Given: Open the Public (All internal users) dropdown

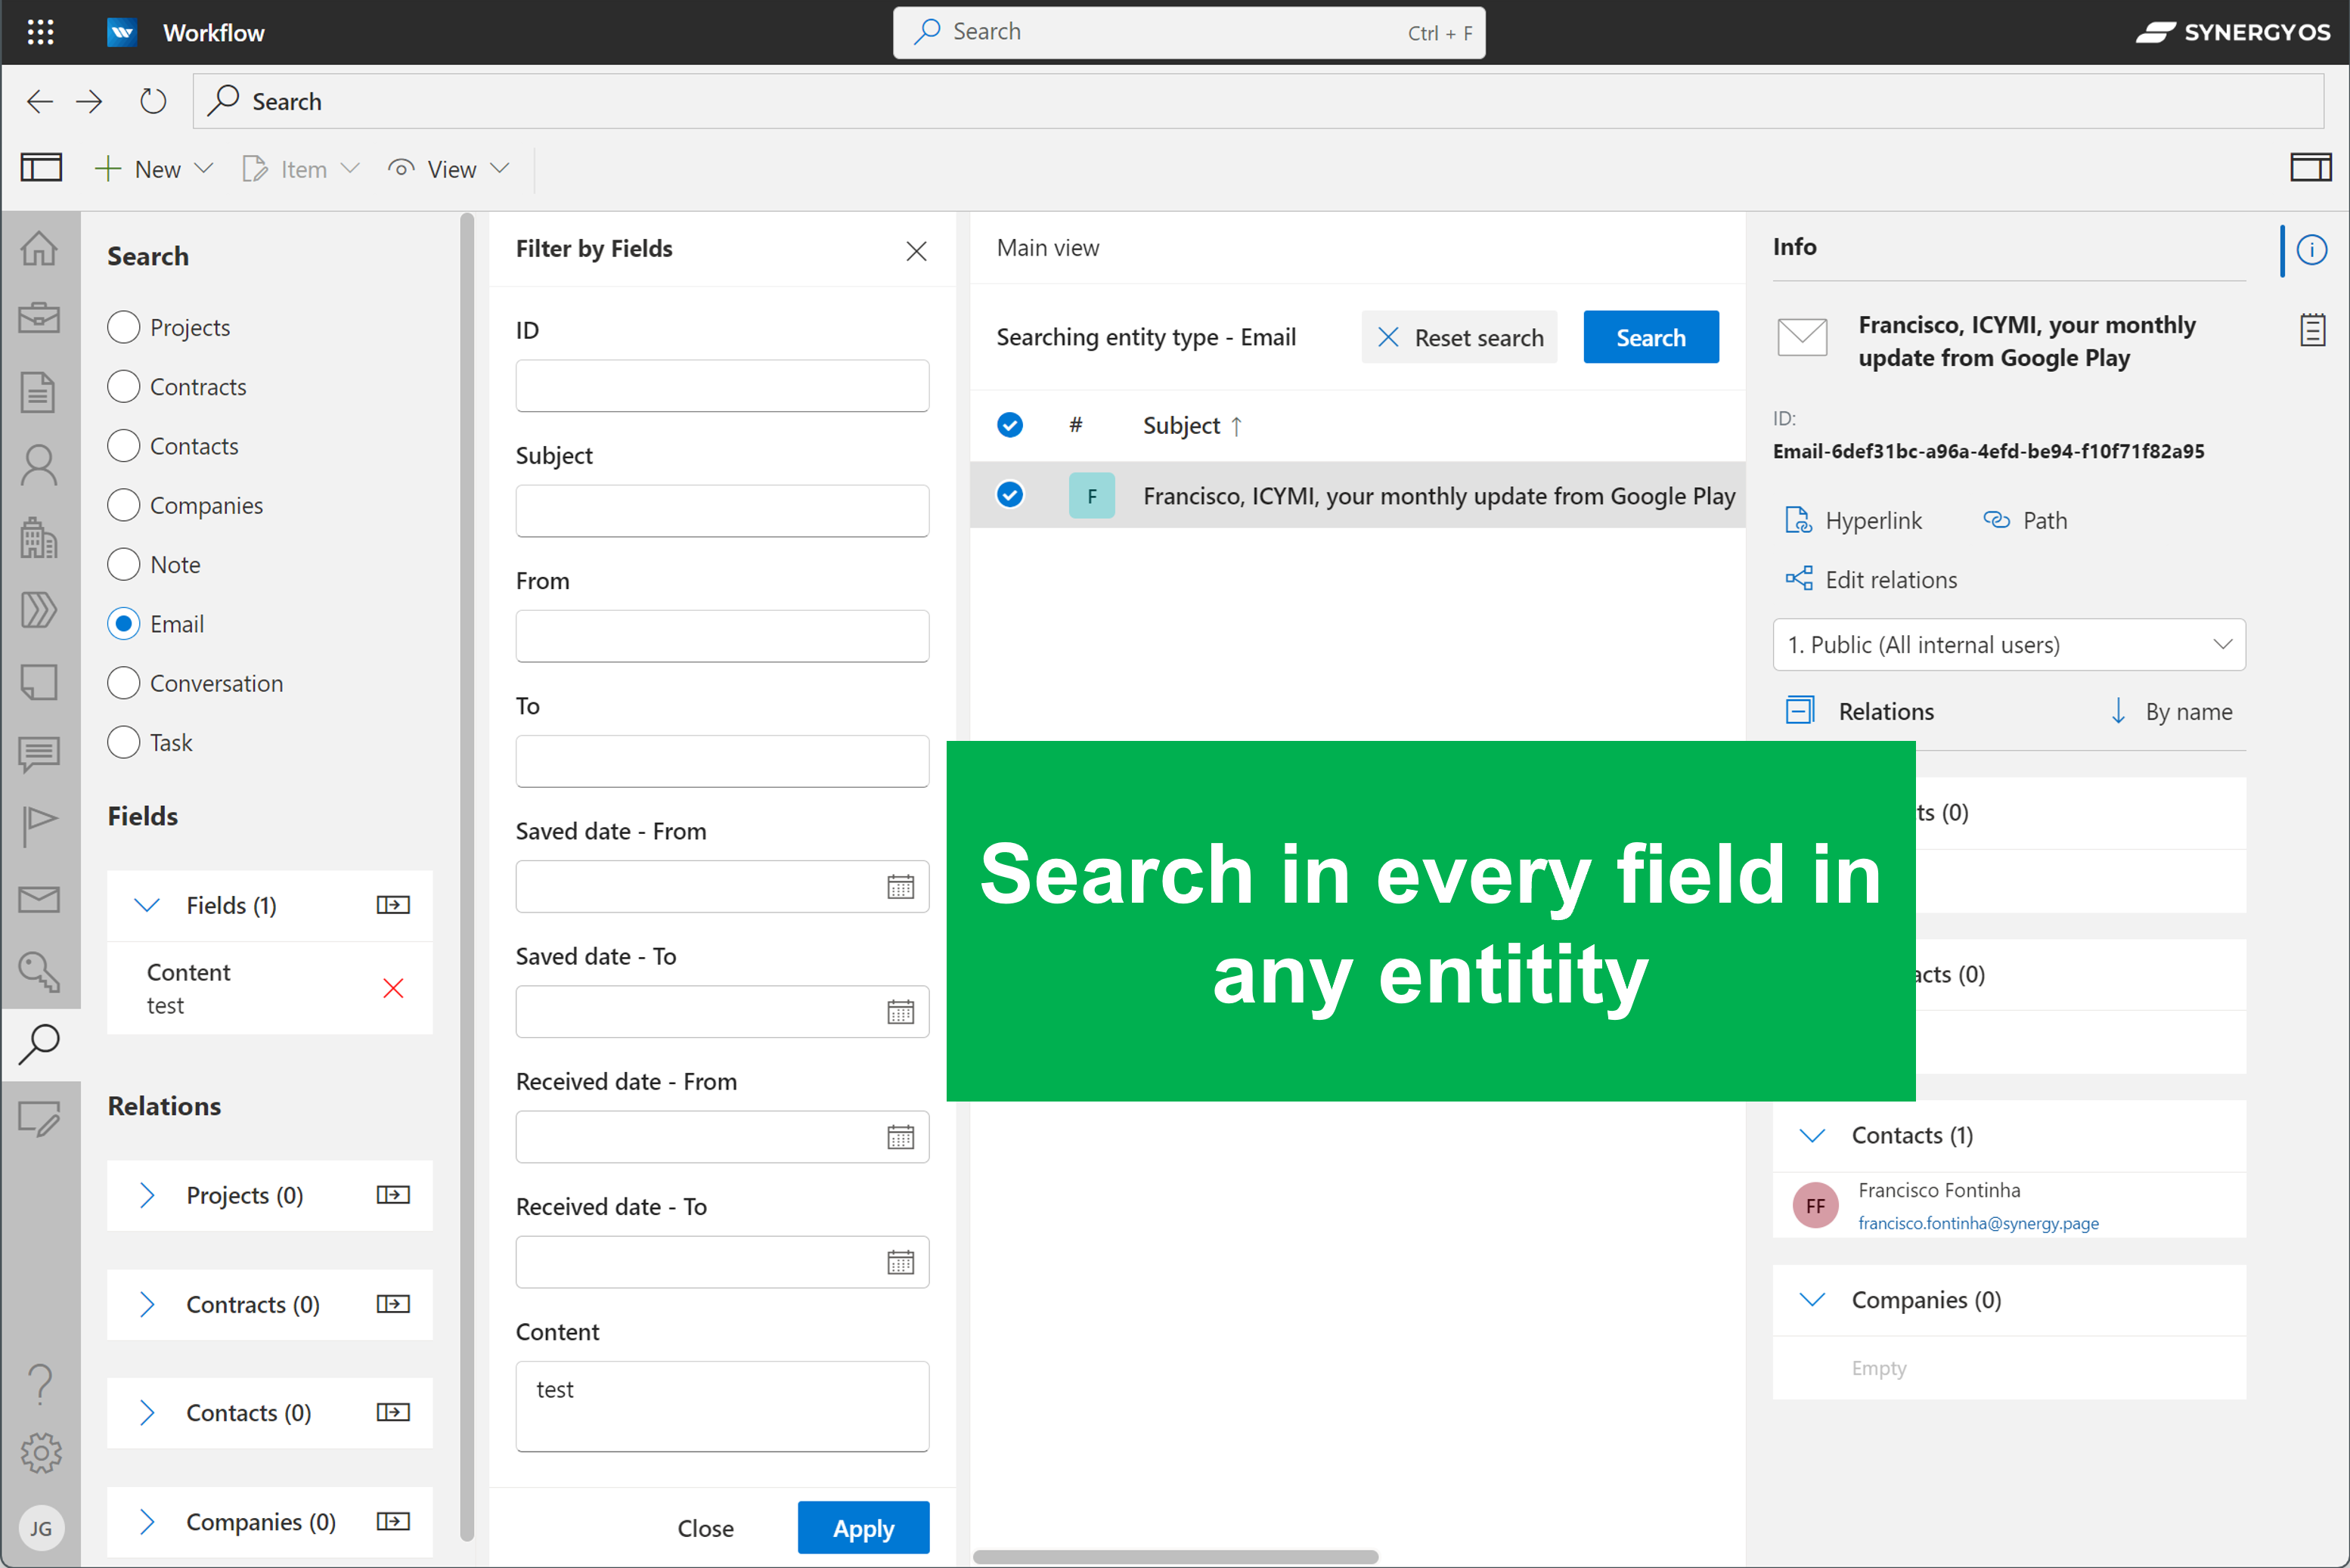Looking at the screenshot, I should (2008, 645).
